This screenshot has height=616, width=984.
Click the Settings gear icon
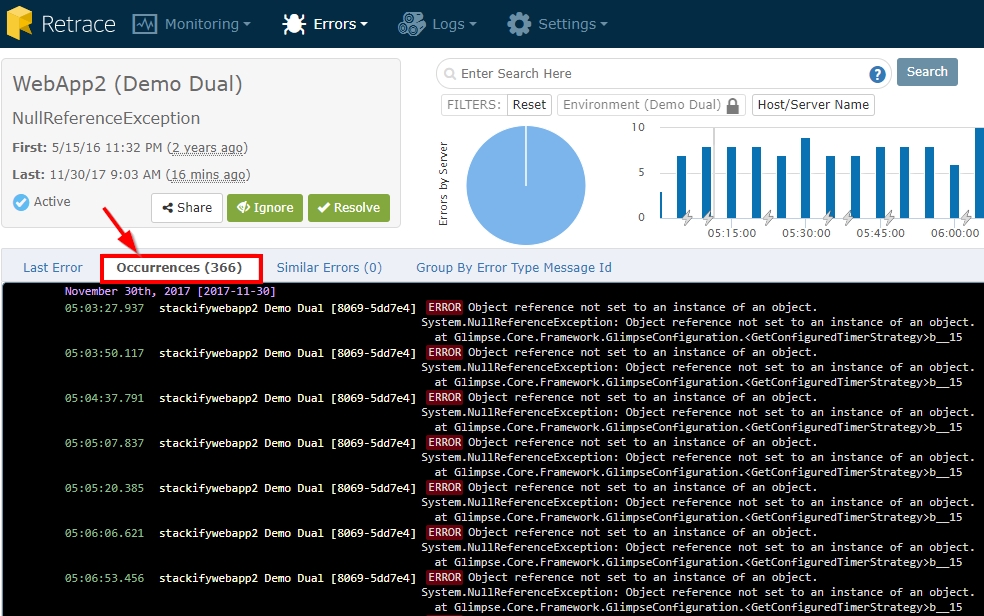pyautogui.click(x=519, y=24)
